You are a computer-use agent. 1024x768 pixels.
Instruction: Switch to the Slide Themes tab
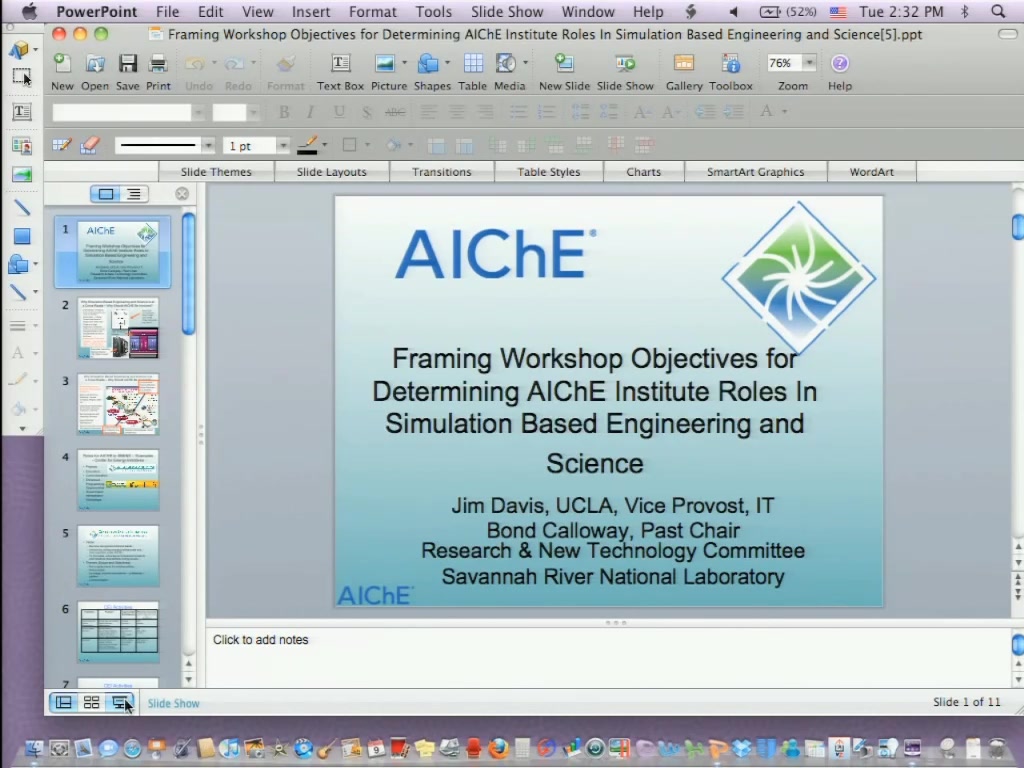pos(216,172)
